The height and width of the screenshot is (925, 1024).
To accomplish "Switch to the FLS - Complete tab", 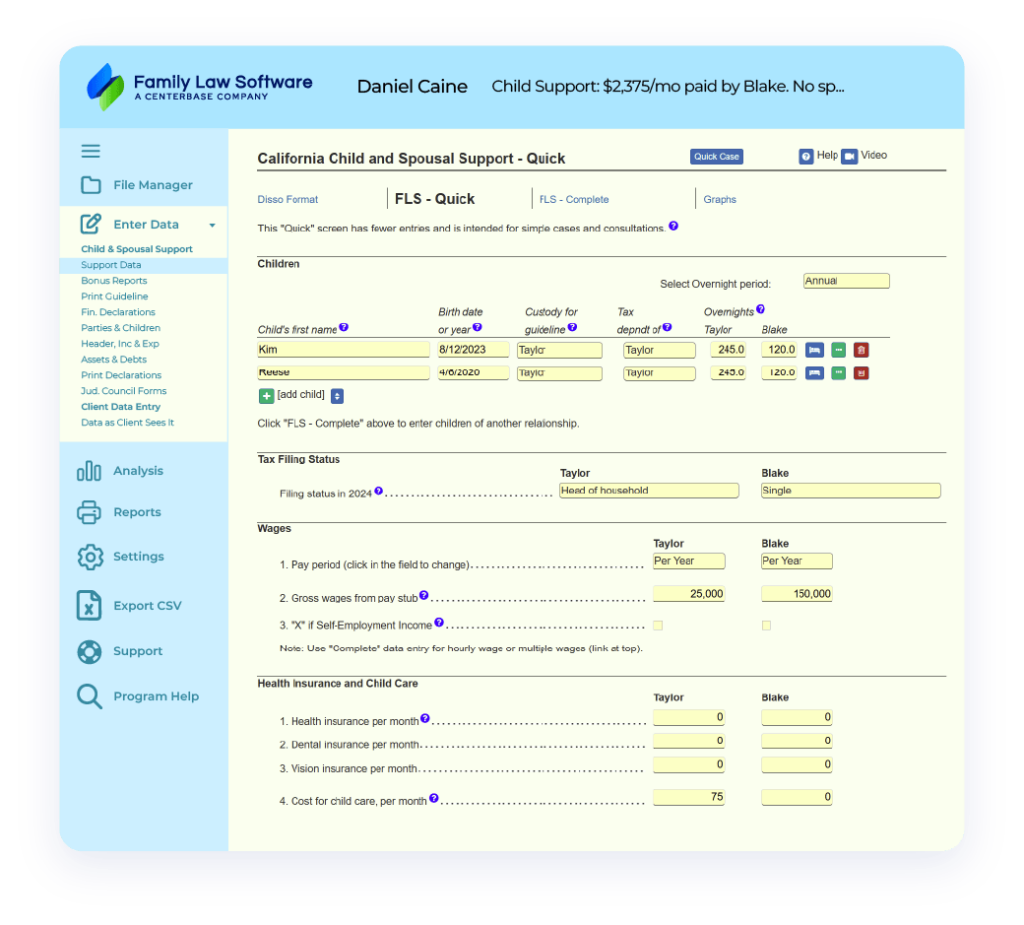I will (x=573, y=199).
